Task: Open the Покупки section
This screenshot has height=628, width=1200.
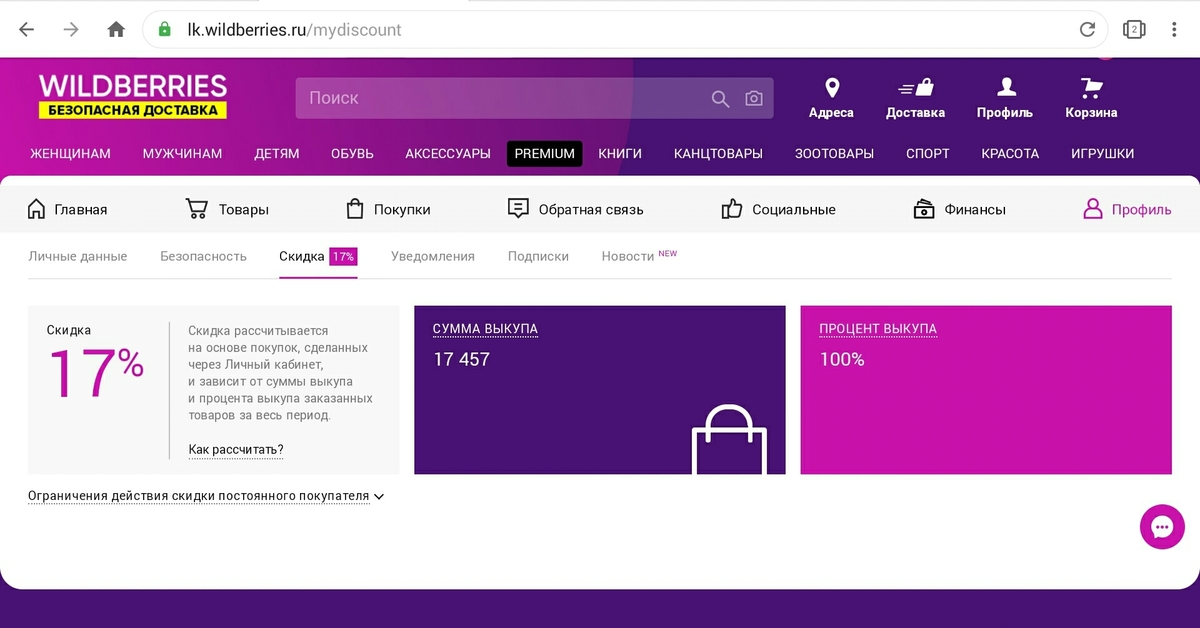Action: pyautogui.click(x=388, y=209)
